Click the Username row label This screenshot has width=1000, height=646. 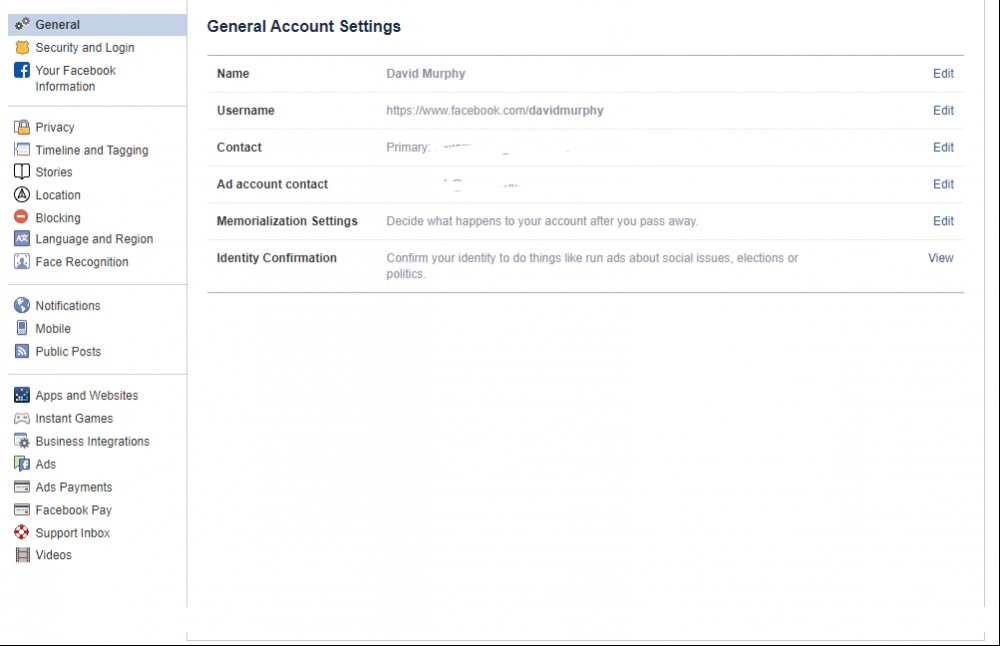point(246,110)
